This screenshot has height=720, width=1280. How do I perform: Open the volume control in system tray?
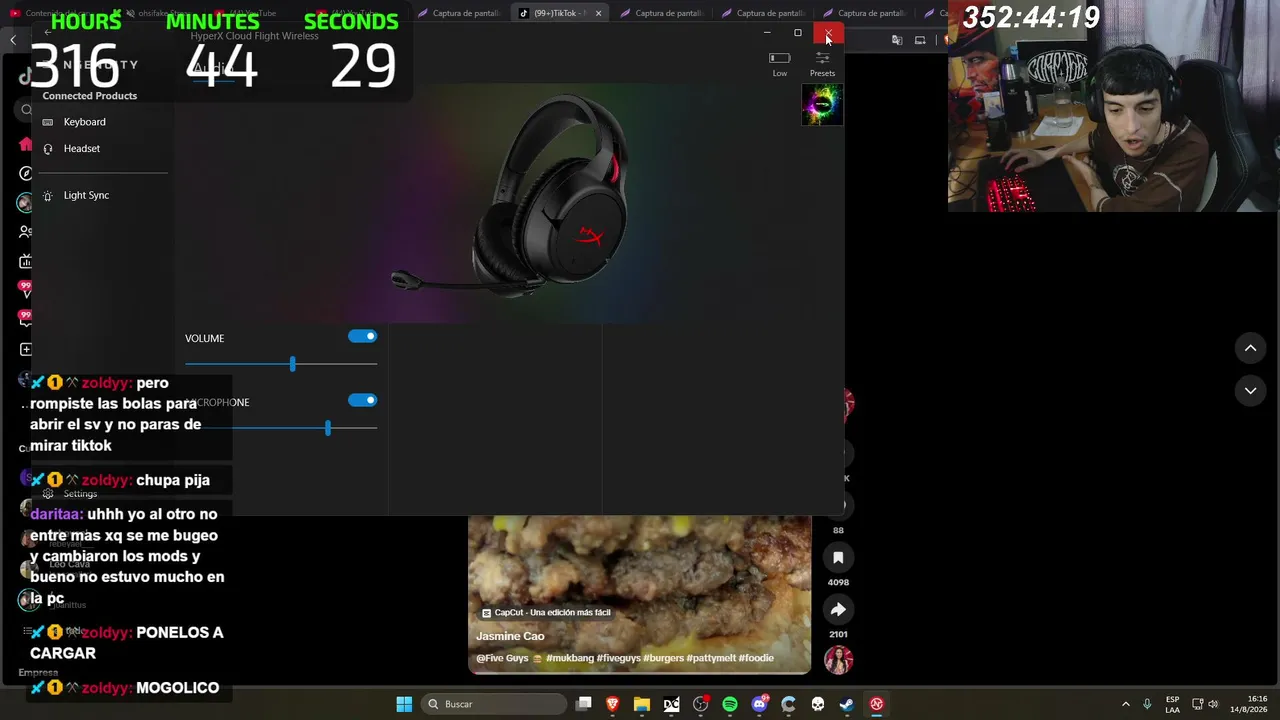tap(1213, 704)
